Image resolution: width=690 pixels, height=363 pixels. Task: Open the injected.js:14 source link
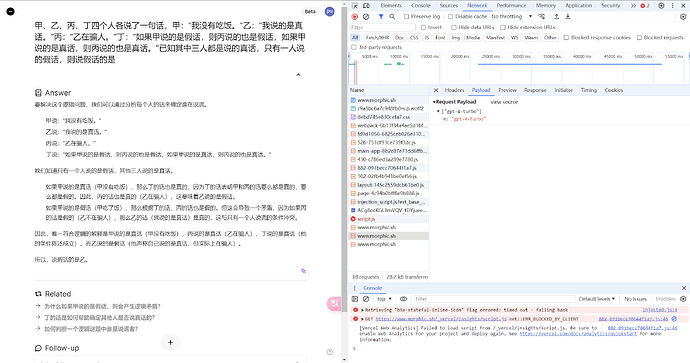pyautogui.click(x=660, y=310)
